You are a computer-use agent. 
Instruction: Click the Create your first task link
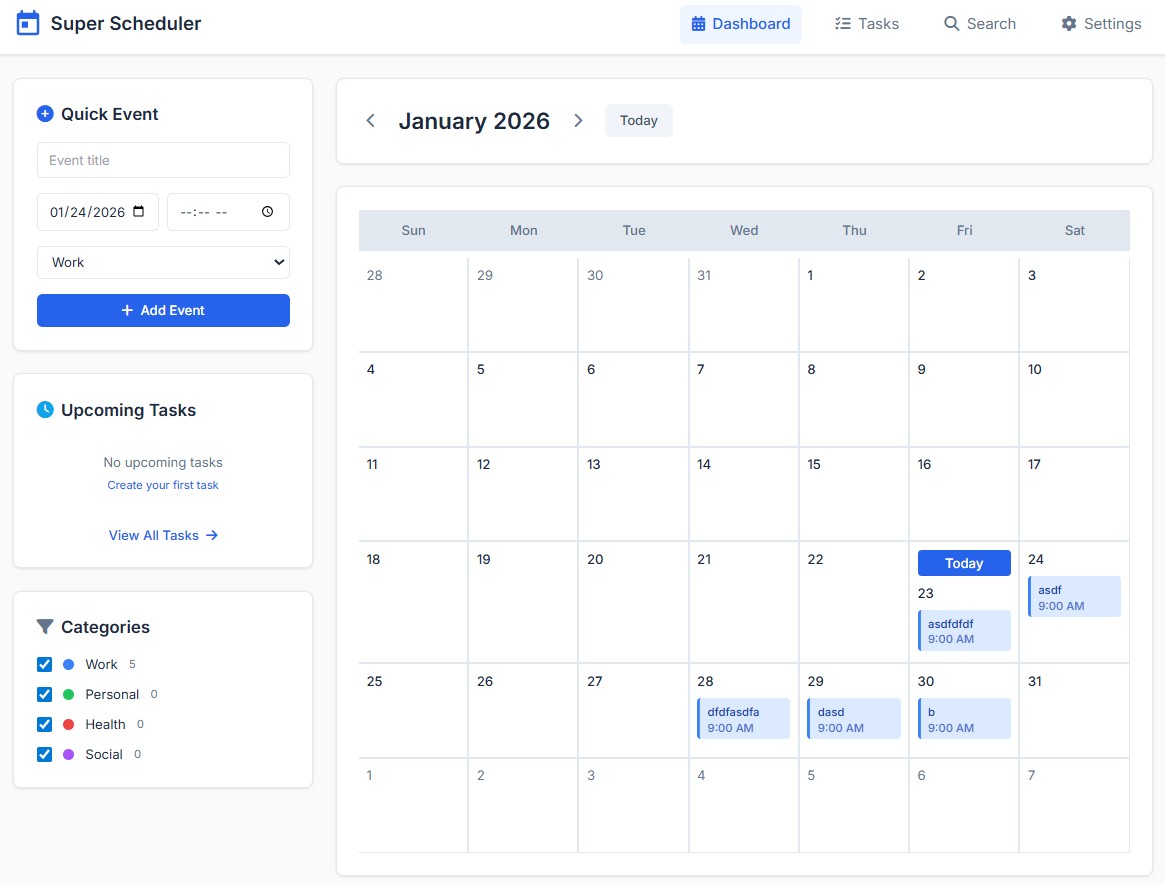pyautogui.click(x=163, y=485)
